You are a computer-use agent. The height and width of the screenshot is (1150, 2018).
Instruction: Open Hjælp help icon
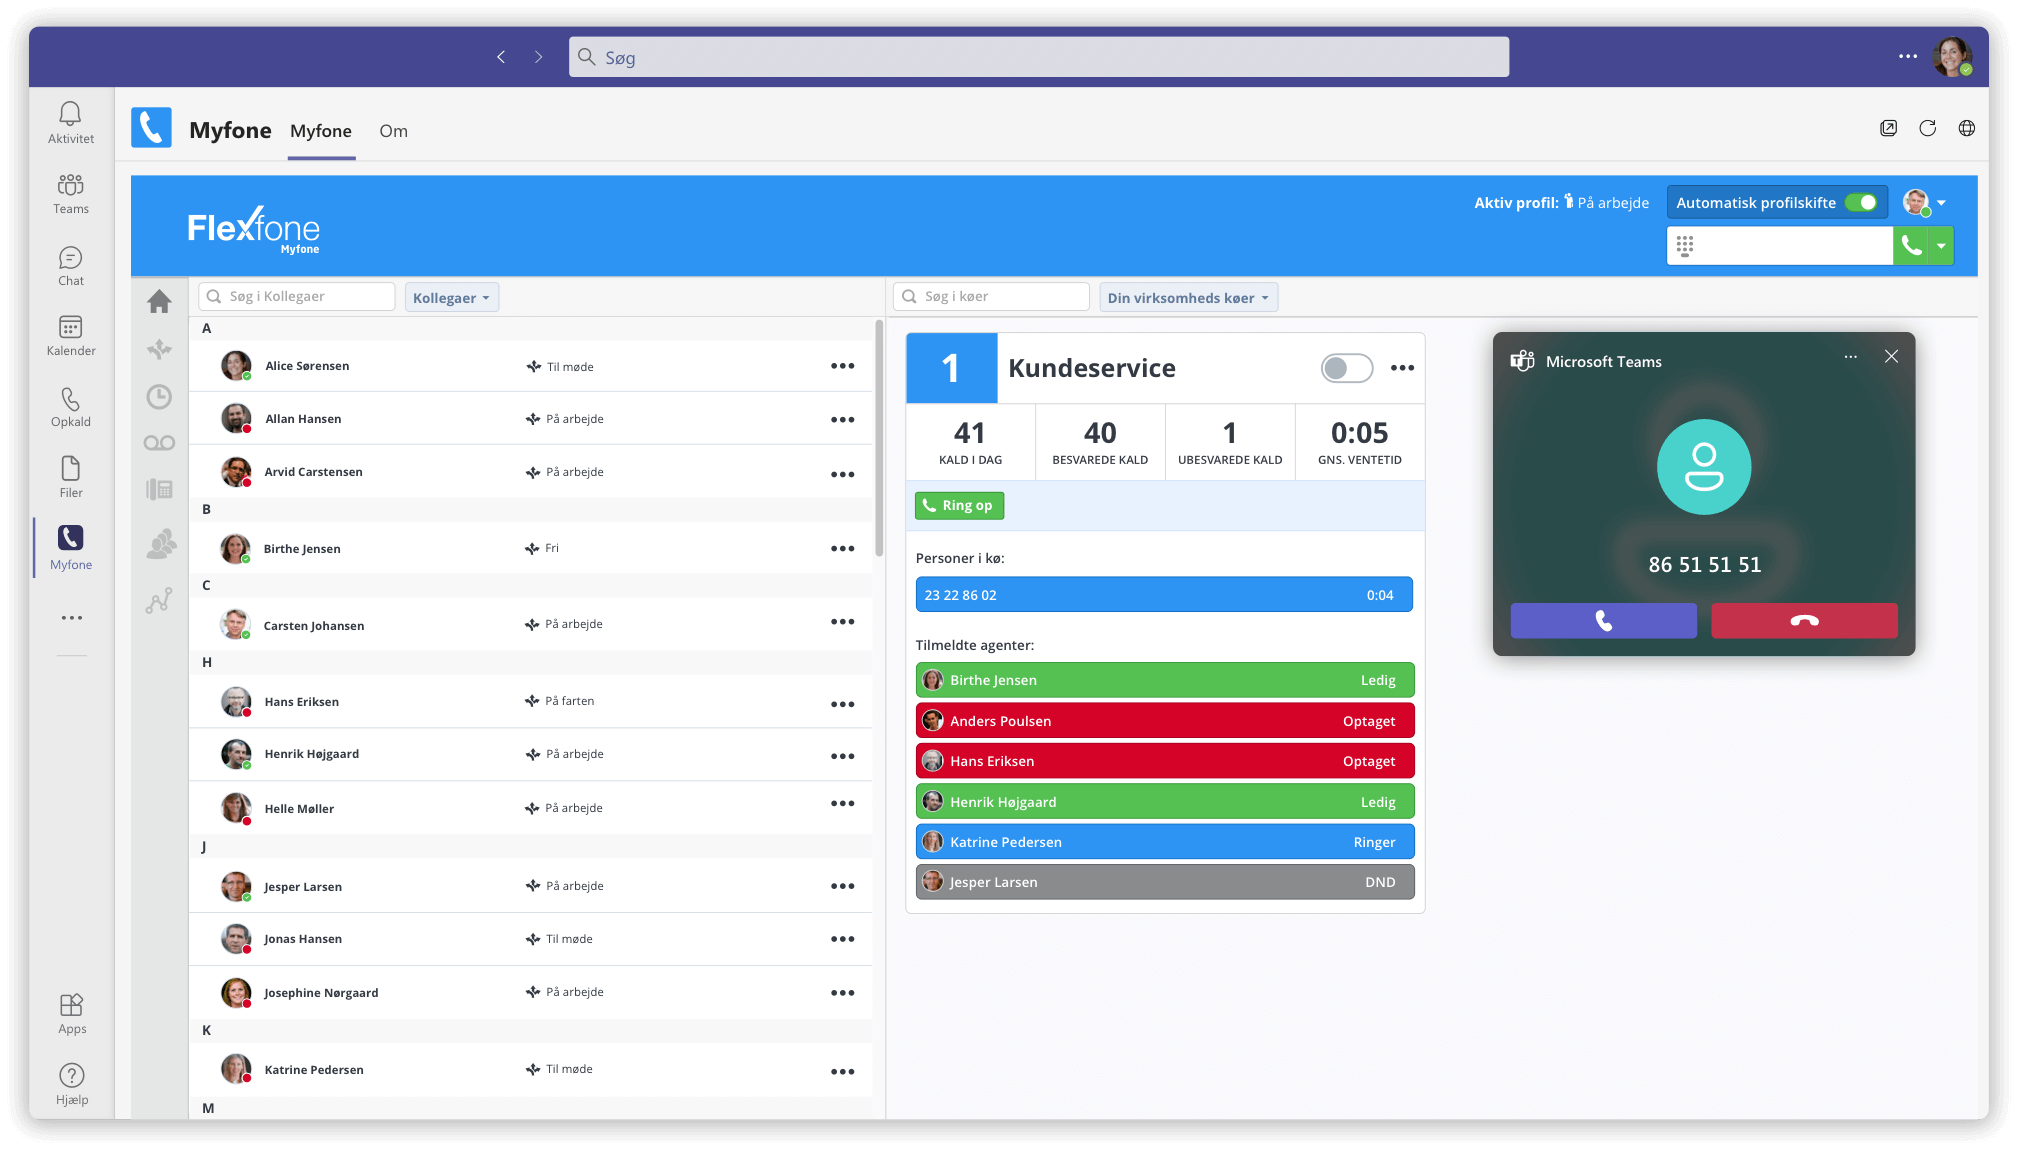coord(71,1084)
